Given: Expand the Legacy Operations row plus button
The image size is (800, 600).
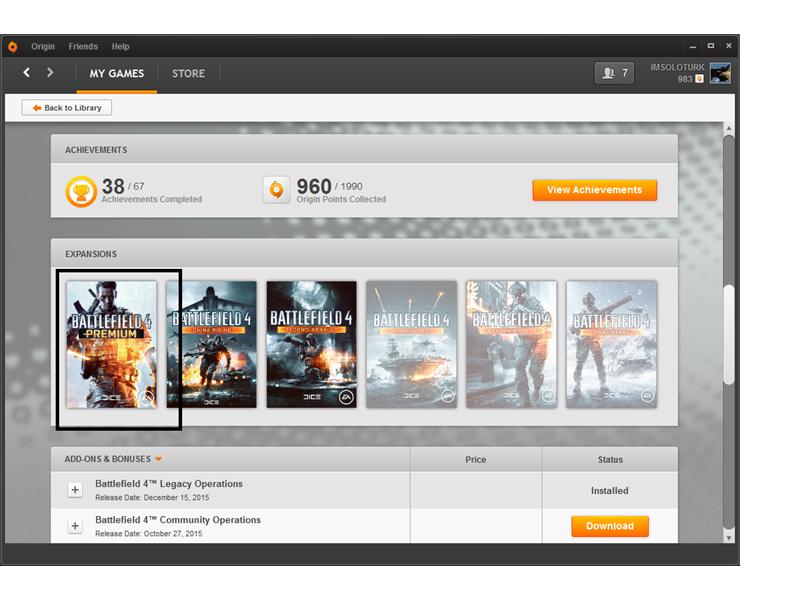Looking at the screenshot, I should 75,490.
